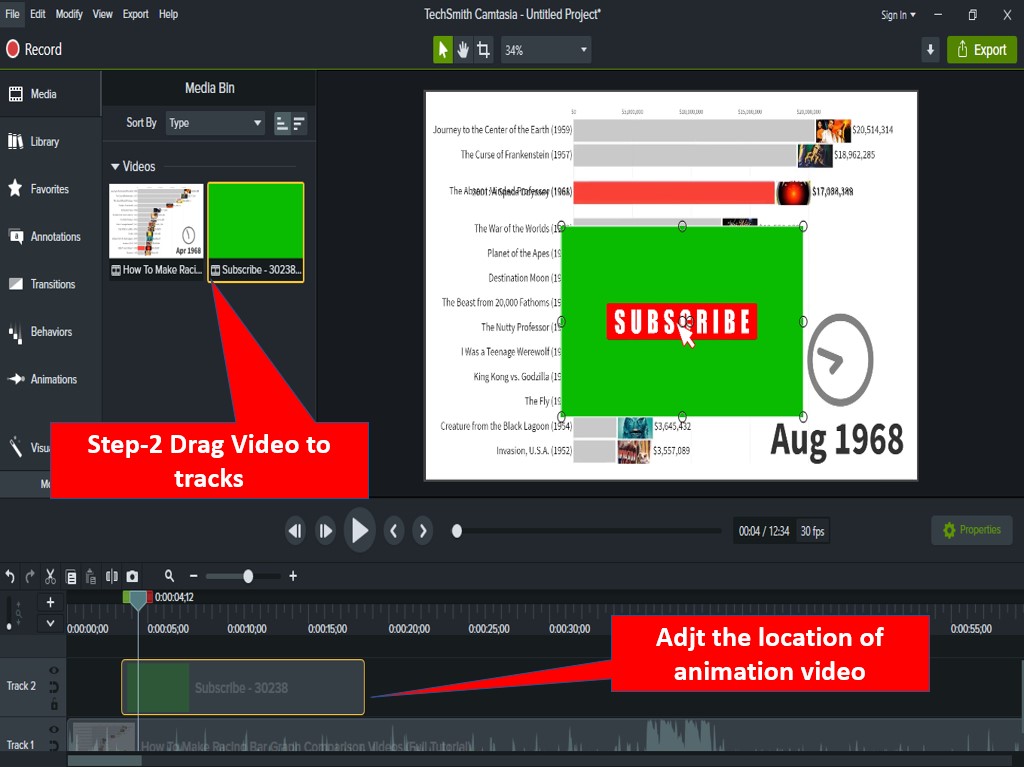This screenshot has width=1024, height=767.
Task: Cut the selection with the scissors icon
Action: pos(50,576)
